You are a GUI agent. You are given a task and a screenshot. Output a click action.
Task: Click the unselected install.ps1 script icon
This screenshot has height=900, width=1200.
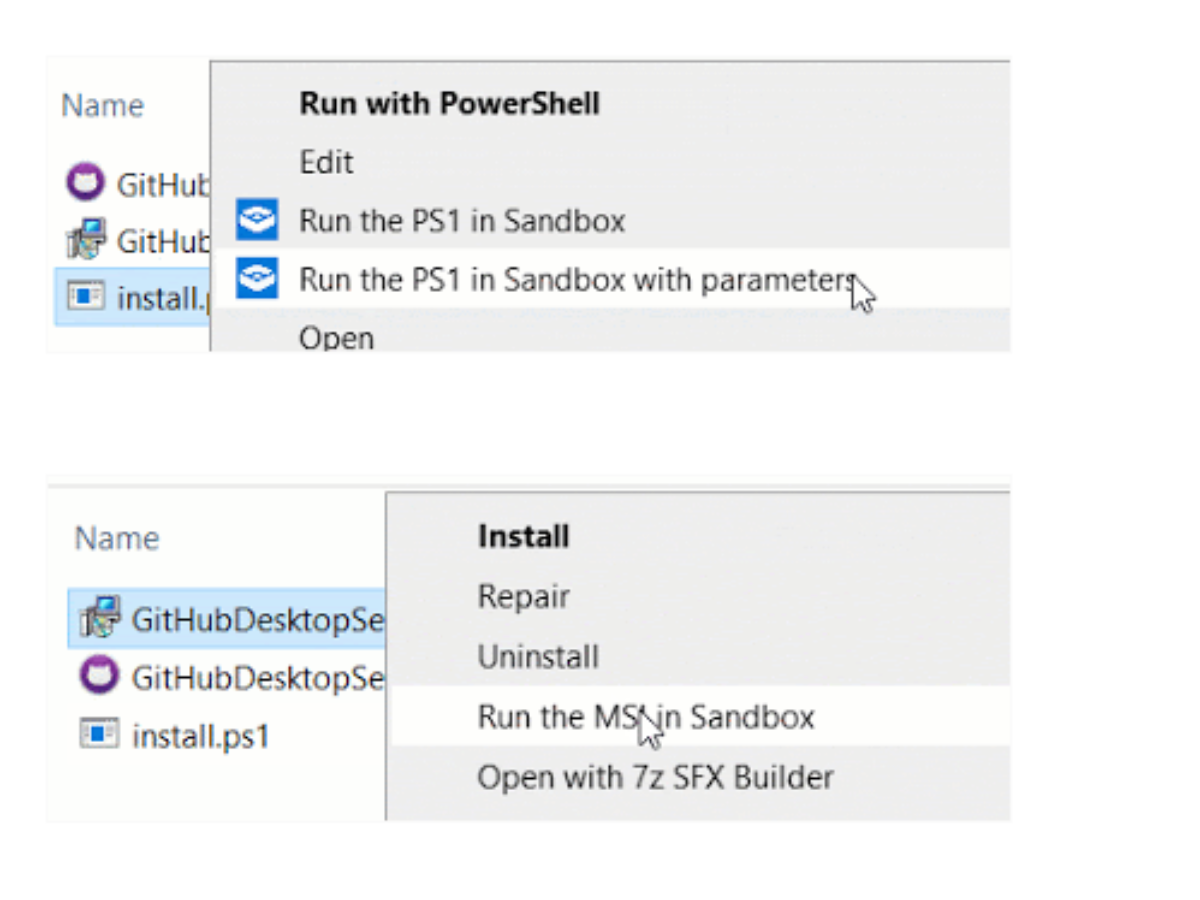(x=99, y=736)
